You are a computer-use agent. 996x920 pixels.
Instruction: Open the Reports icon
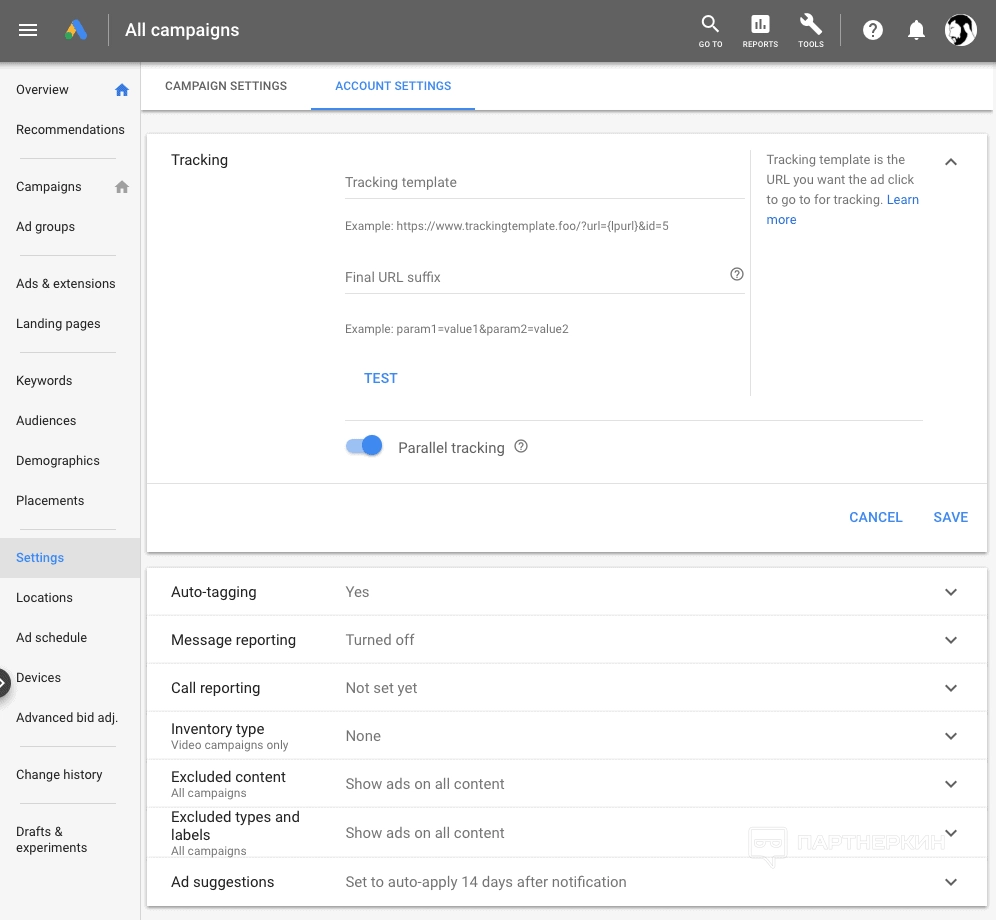pyautogui.click(x=760, y=30)
